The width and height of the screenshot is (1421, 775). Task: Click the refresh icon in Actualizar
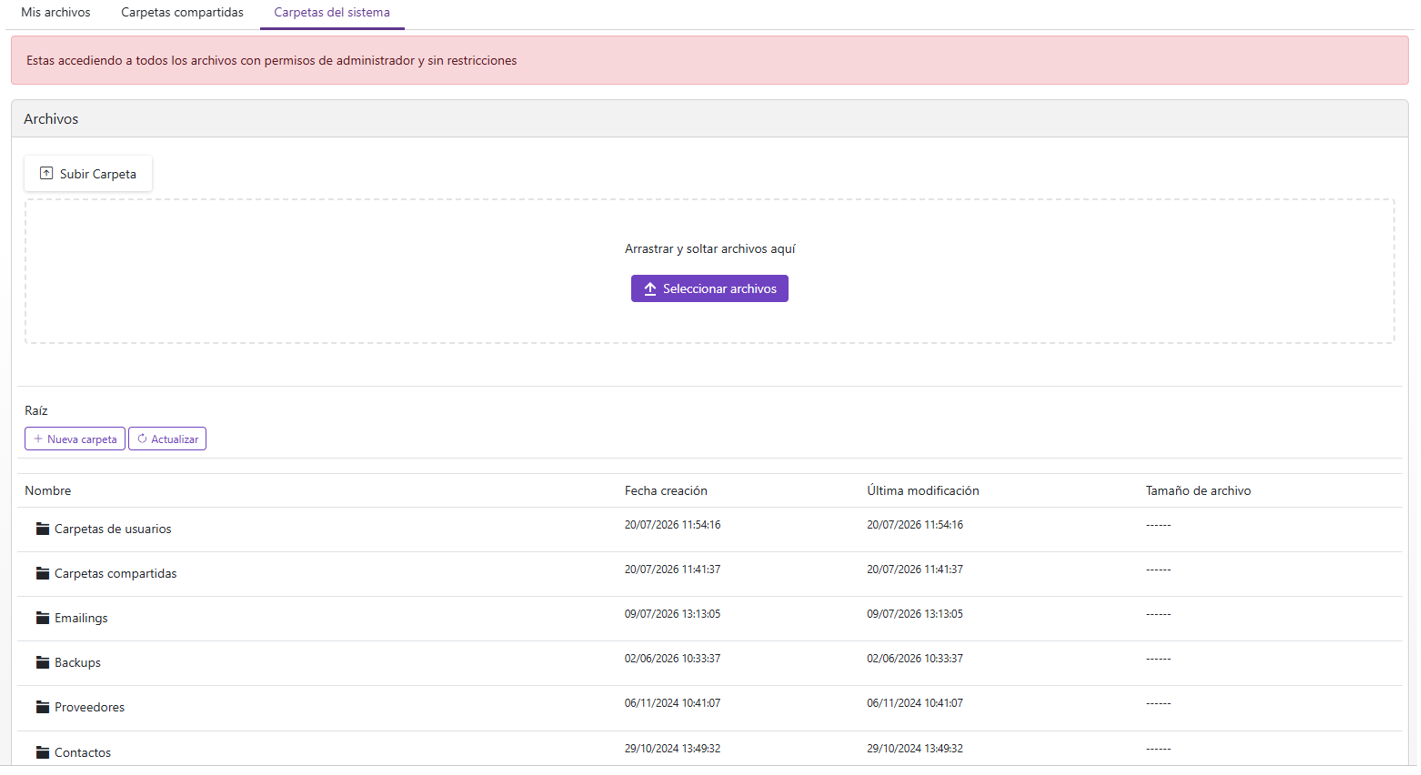[142, 439]
